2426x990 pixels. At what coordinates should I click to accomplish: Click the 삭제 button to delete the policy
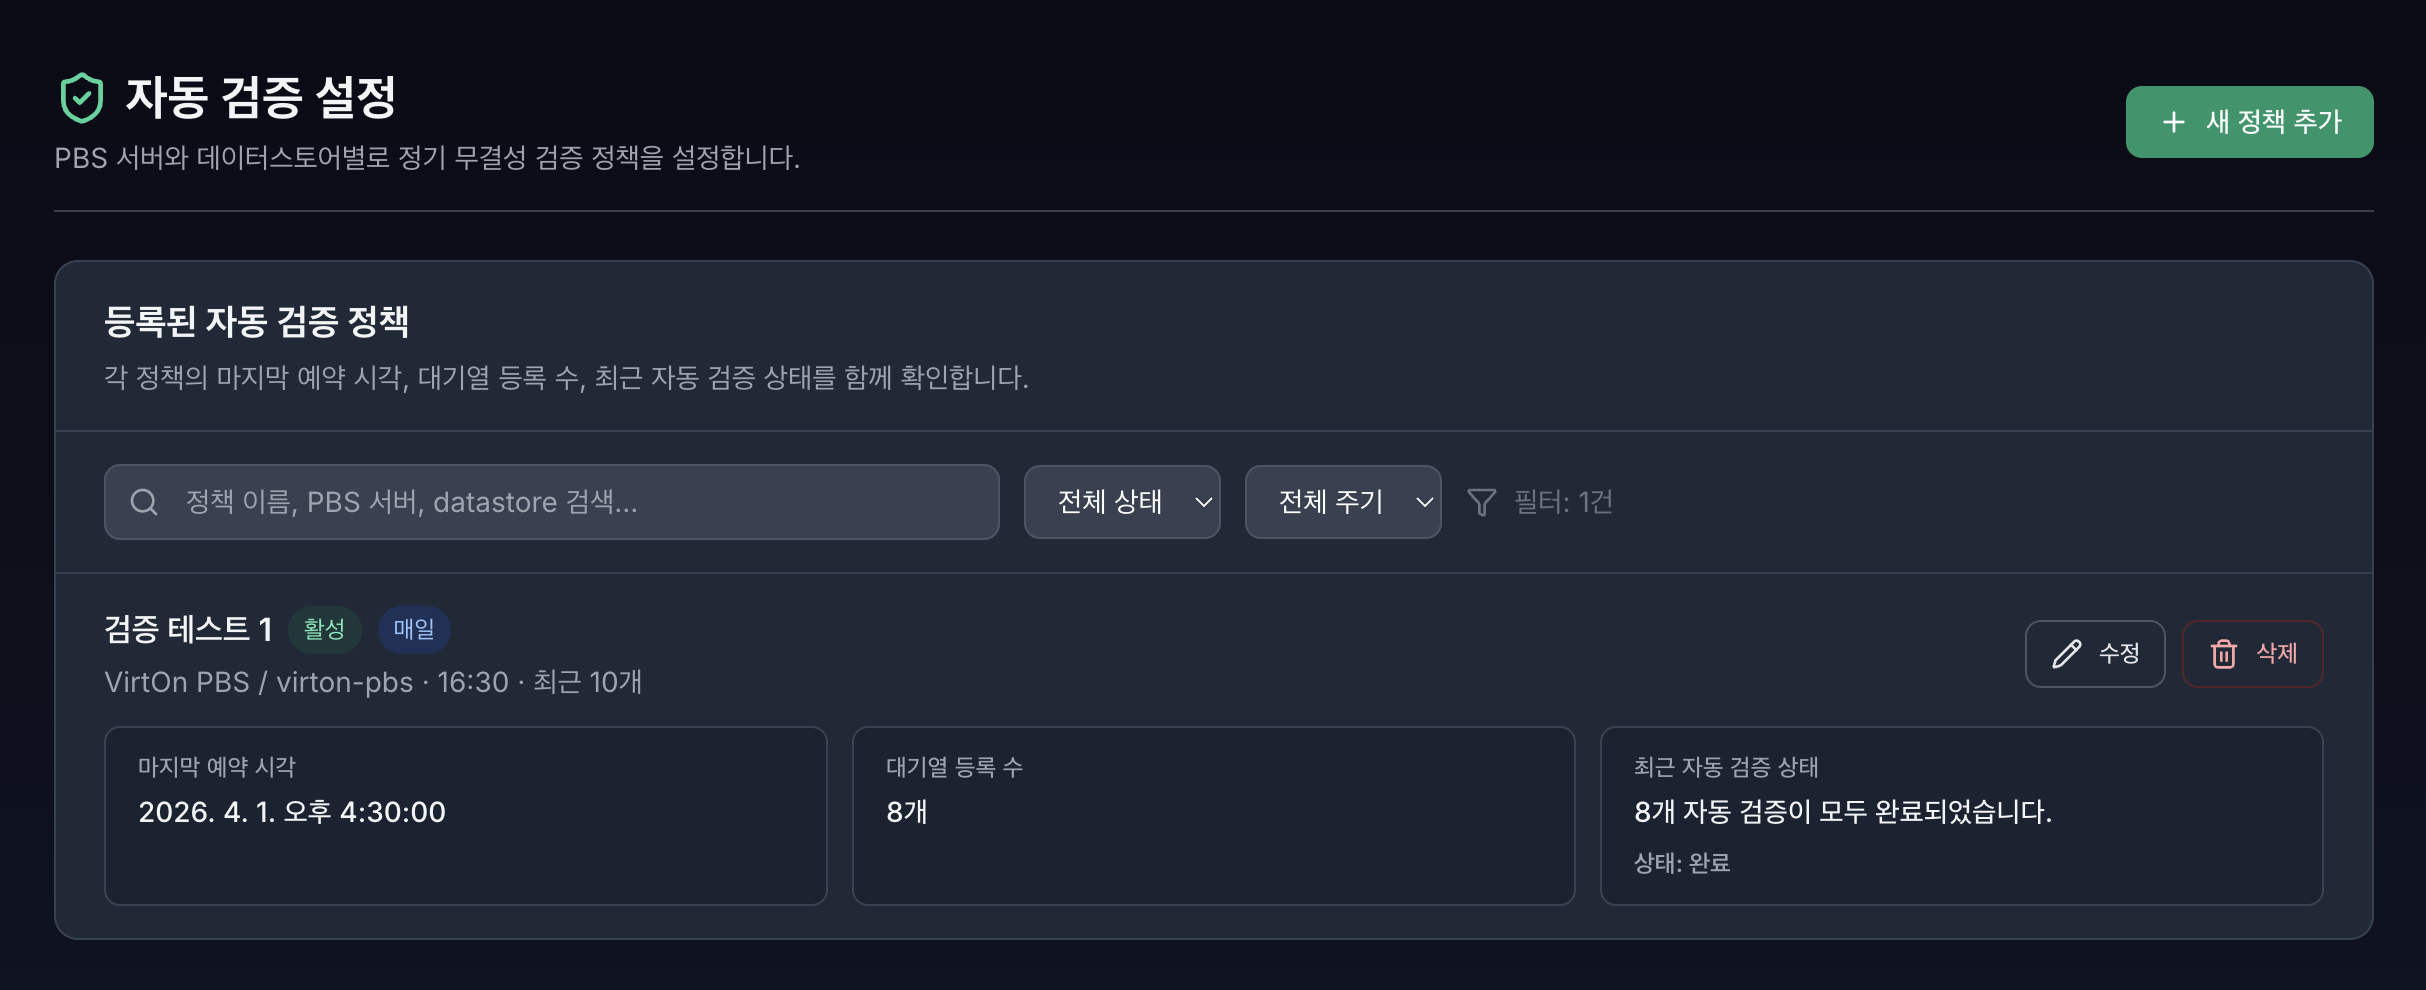(2252, 653)
